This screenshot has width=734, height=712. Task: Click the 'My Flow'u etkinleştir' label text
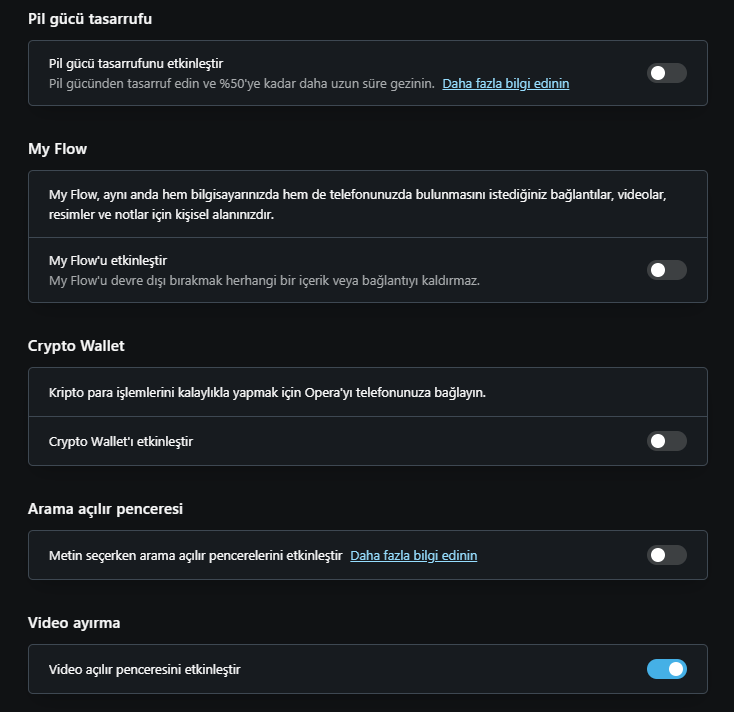pos(107,261)
